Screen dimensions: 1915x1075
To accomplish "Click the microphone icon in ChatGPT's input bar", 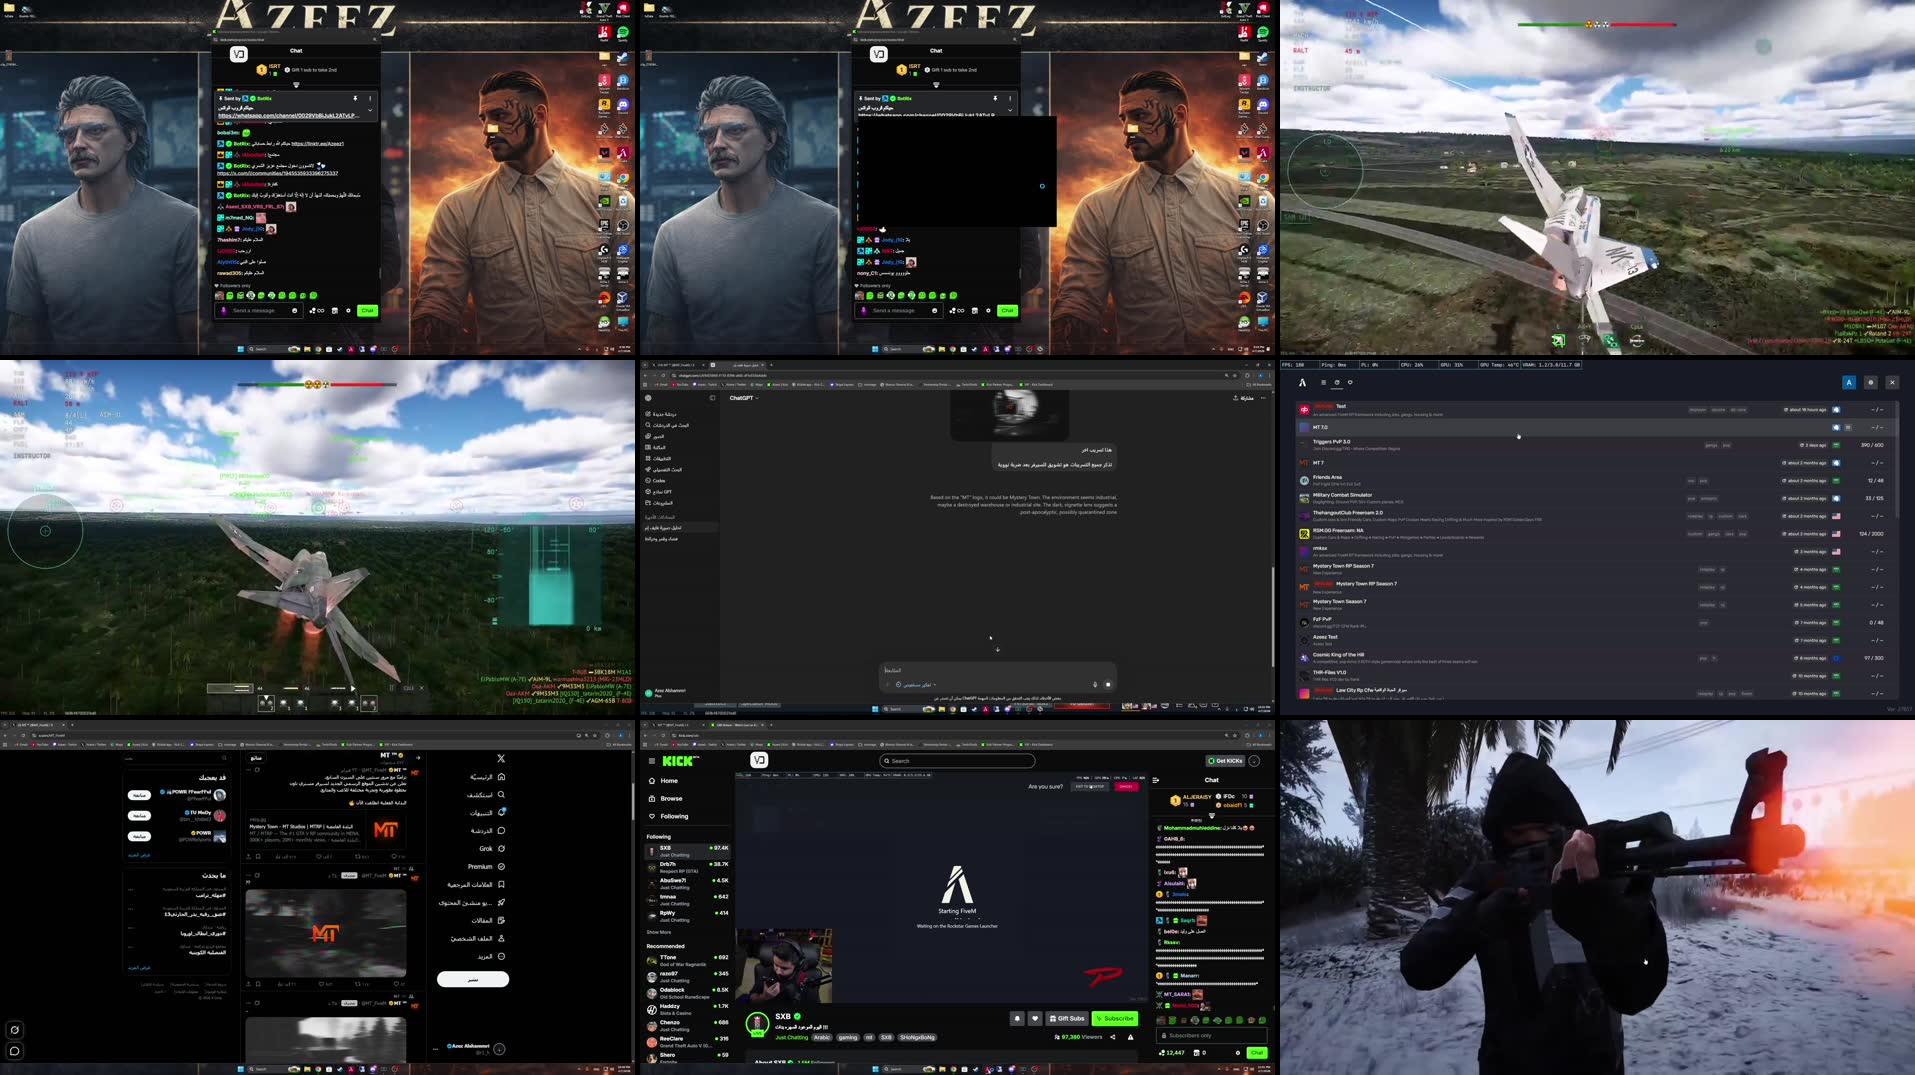I will coord(1093,683).
